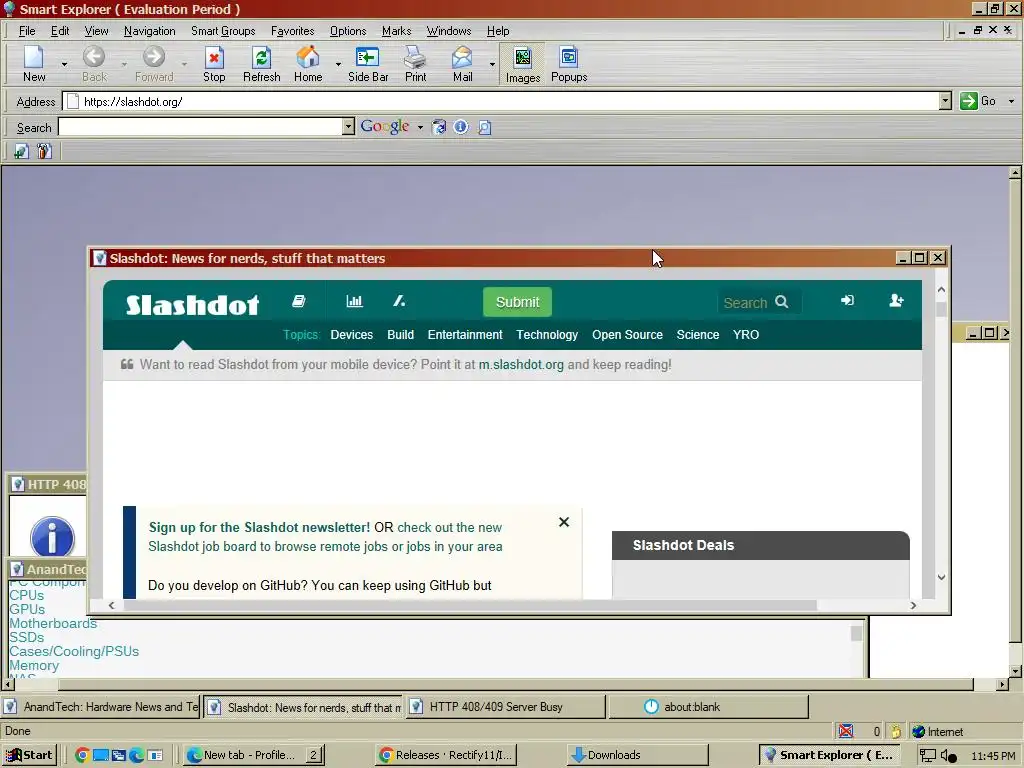Stop the page from loading
1024x768 pixels.
(214, 64)
